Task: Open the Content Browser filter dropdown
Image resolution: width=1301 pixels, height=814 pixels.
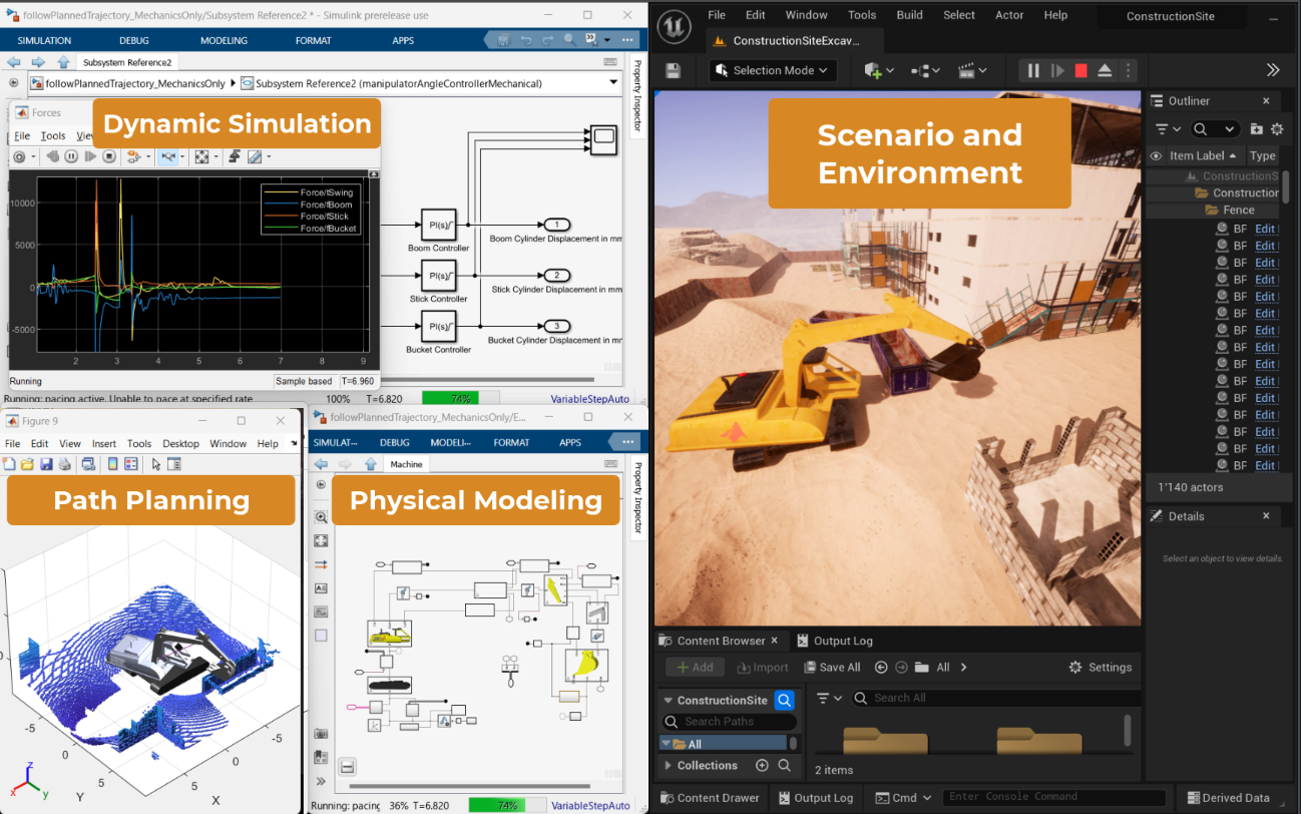Action: tap(829, 698)
